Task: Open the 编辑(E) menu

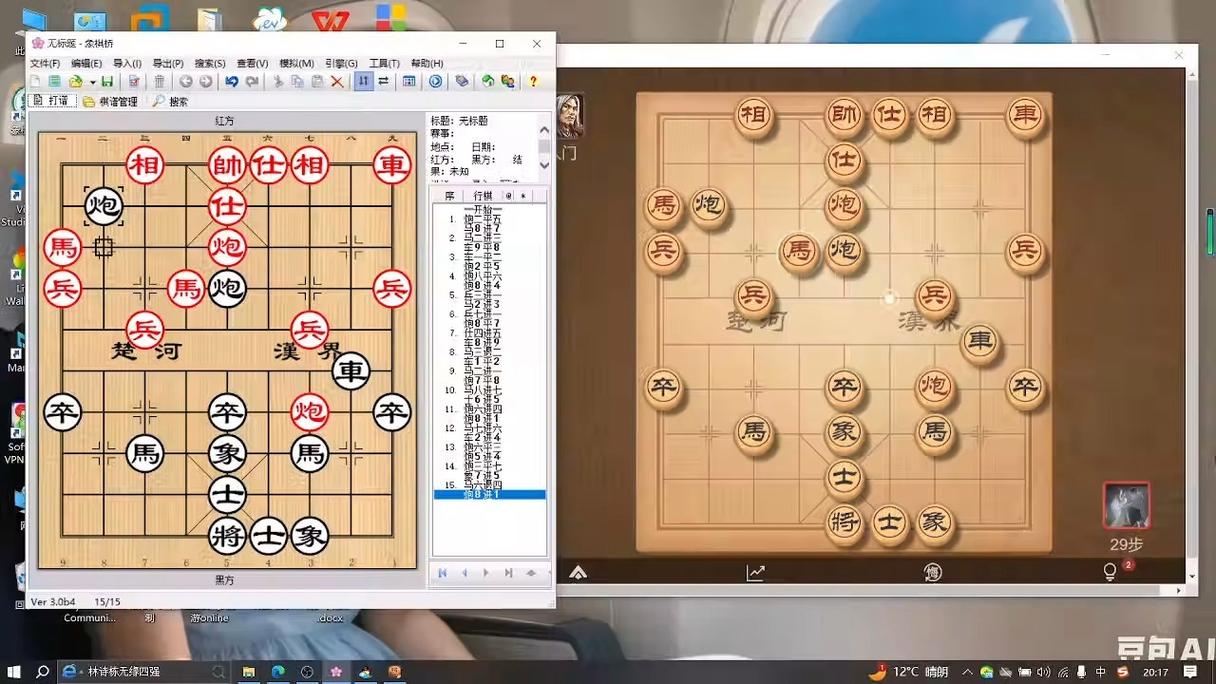Action: tap(86, 63)
